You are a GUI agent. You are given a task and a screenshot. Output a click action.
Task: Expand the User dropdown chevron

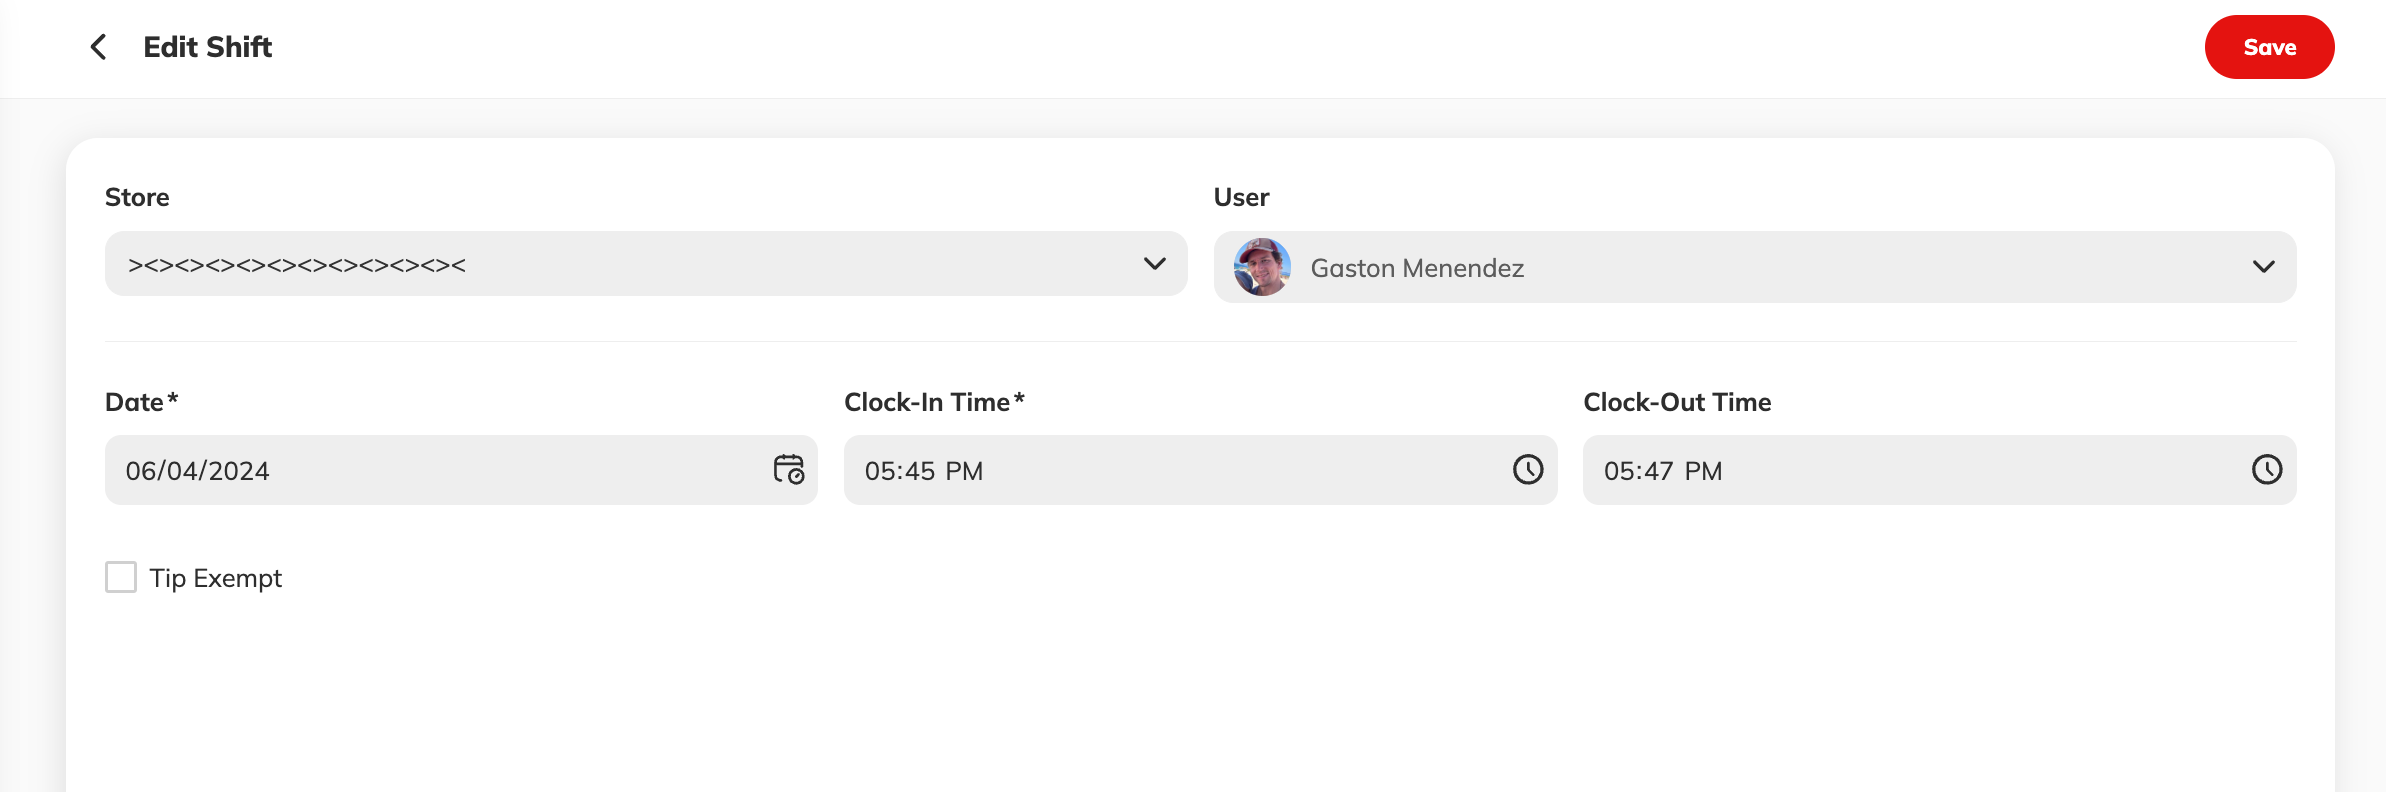pyautogui.click(x=2264, y=267)
